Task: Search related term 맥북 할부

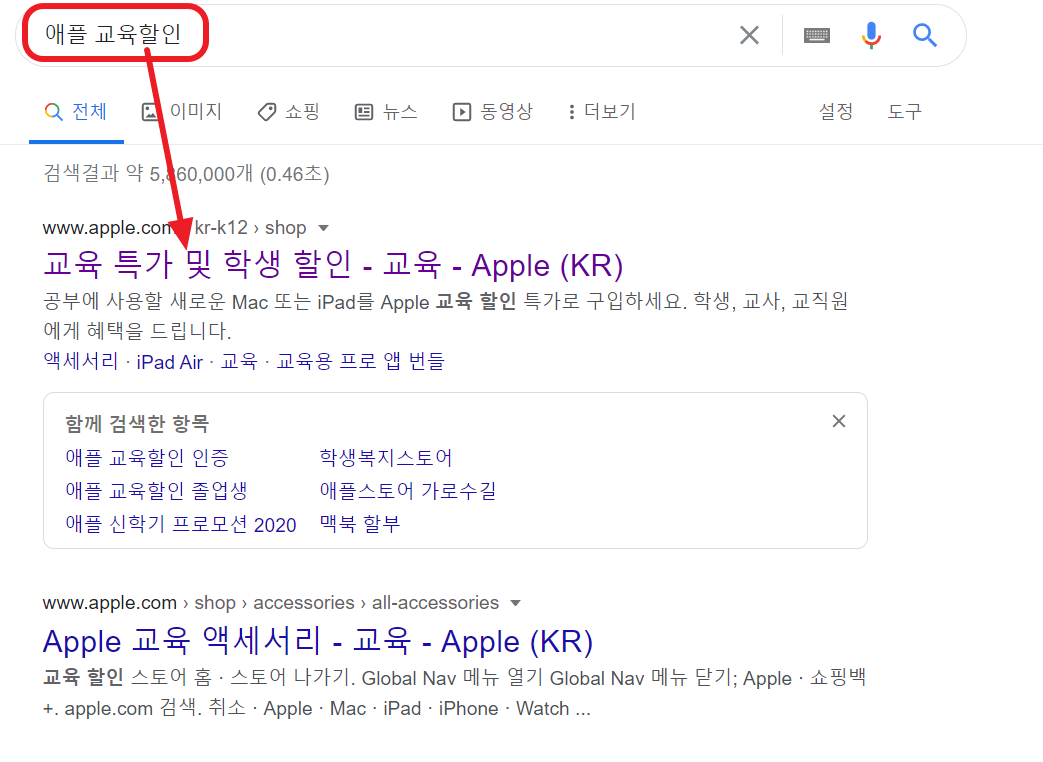Action: (x=360, y=524)
